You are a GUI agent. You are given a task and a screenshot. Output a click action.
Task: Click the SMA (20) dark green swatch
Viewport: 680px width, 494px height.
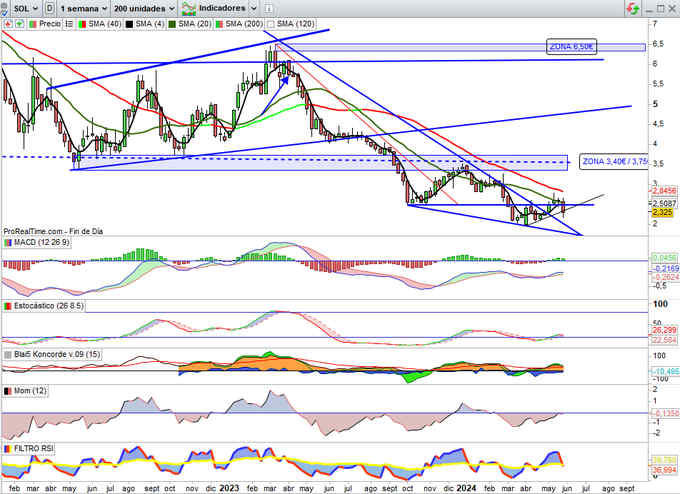(172, 24)
